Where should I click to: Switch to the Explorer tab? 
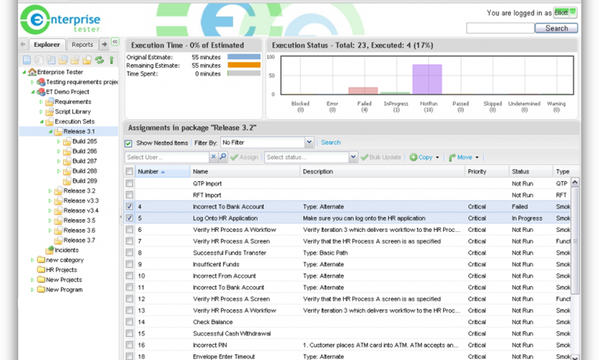click(x=47, y=44)
